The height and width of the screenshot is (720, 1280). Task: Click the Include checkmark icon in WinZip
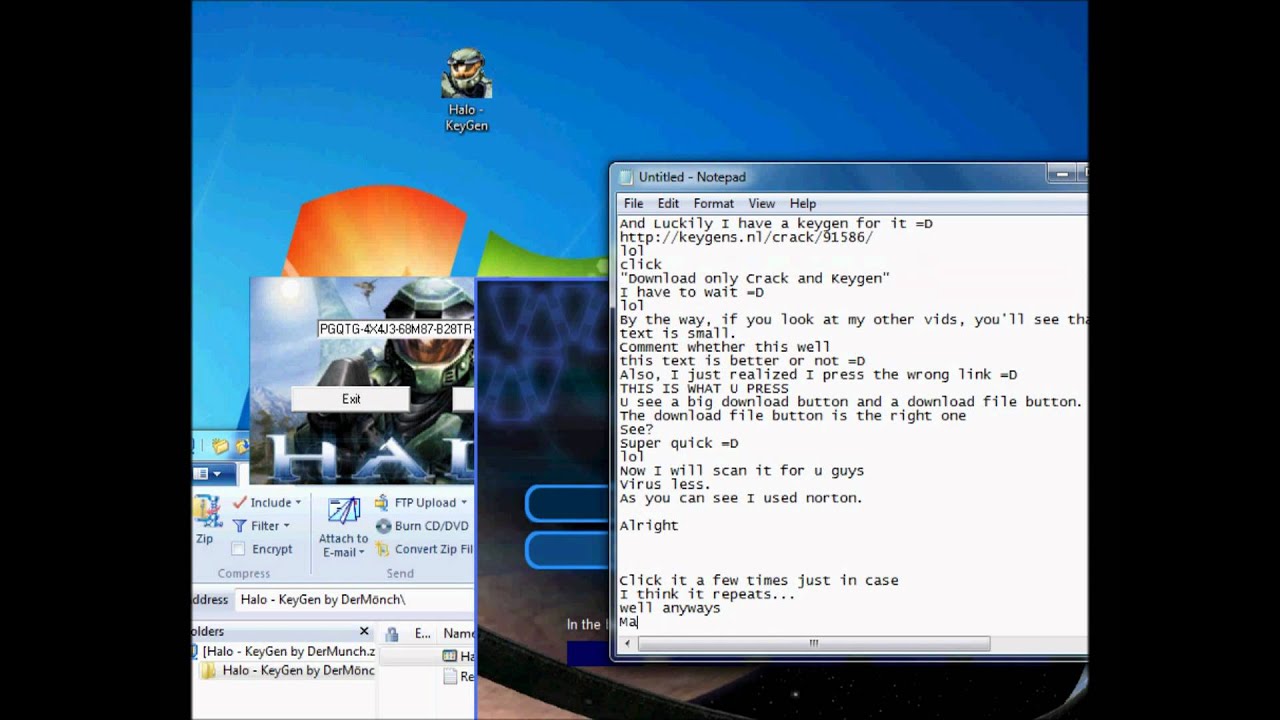point(239,502)
